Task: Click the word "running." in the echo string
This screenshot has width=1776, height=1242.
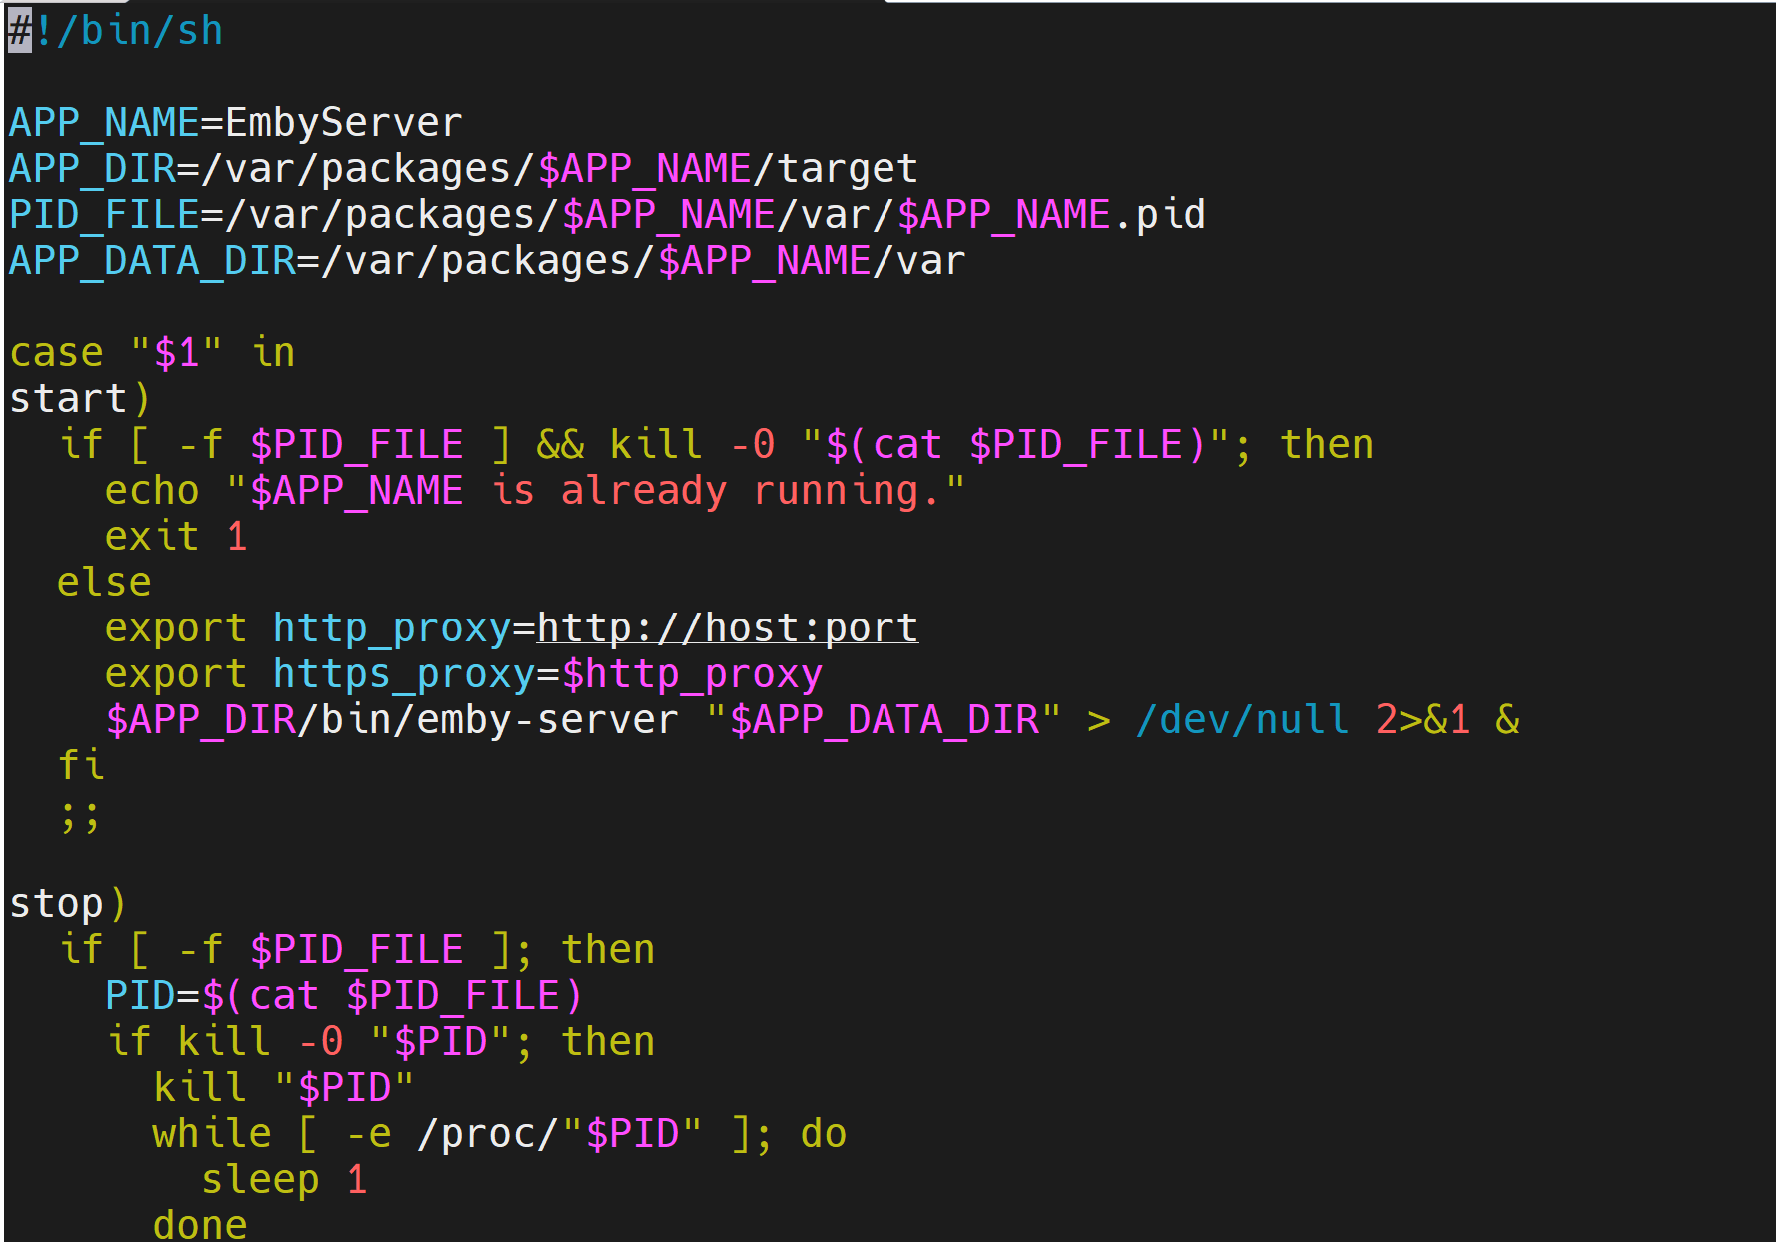Action: click(x=847, y=491)
